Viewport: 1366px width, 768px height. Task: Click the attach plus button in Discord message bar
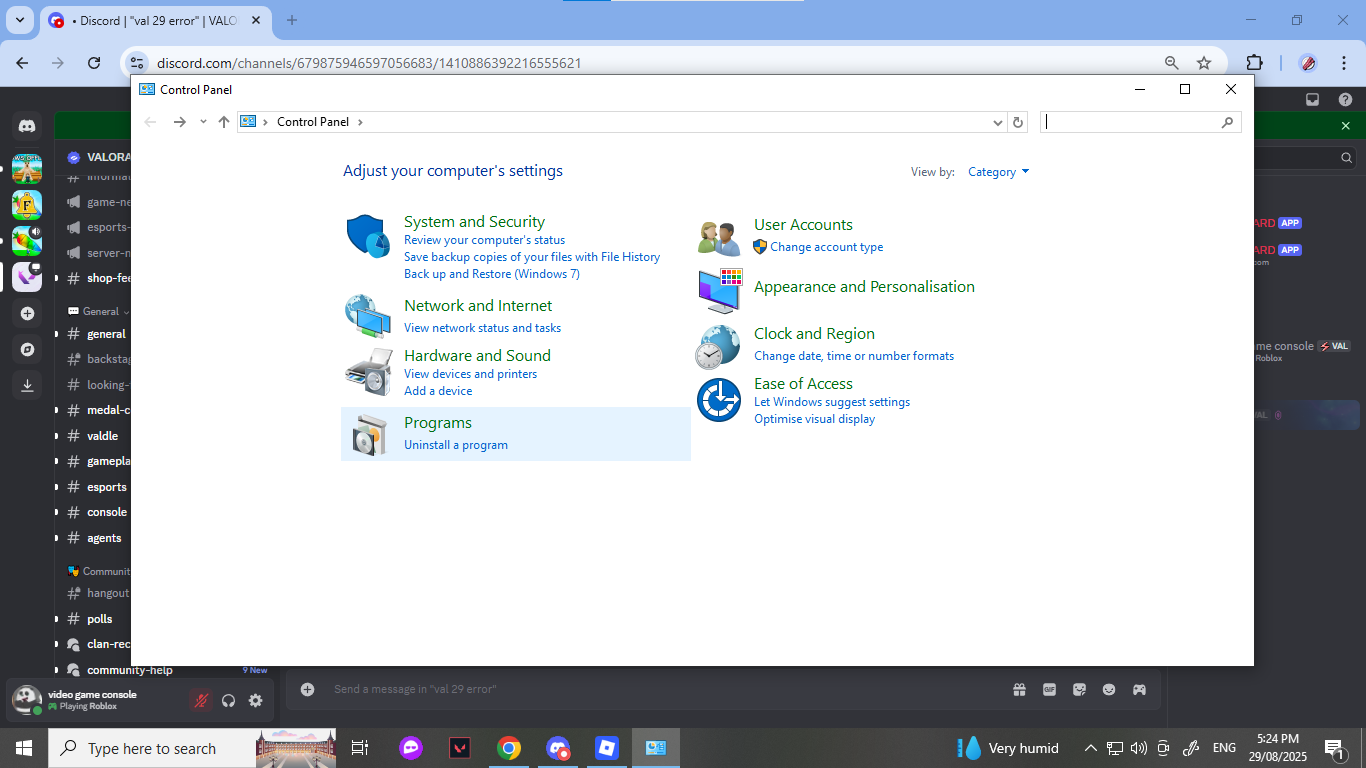click(308, 689)
